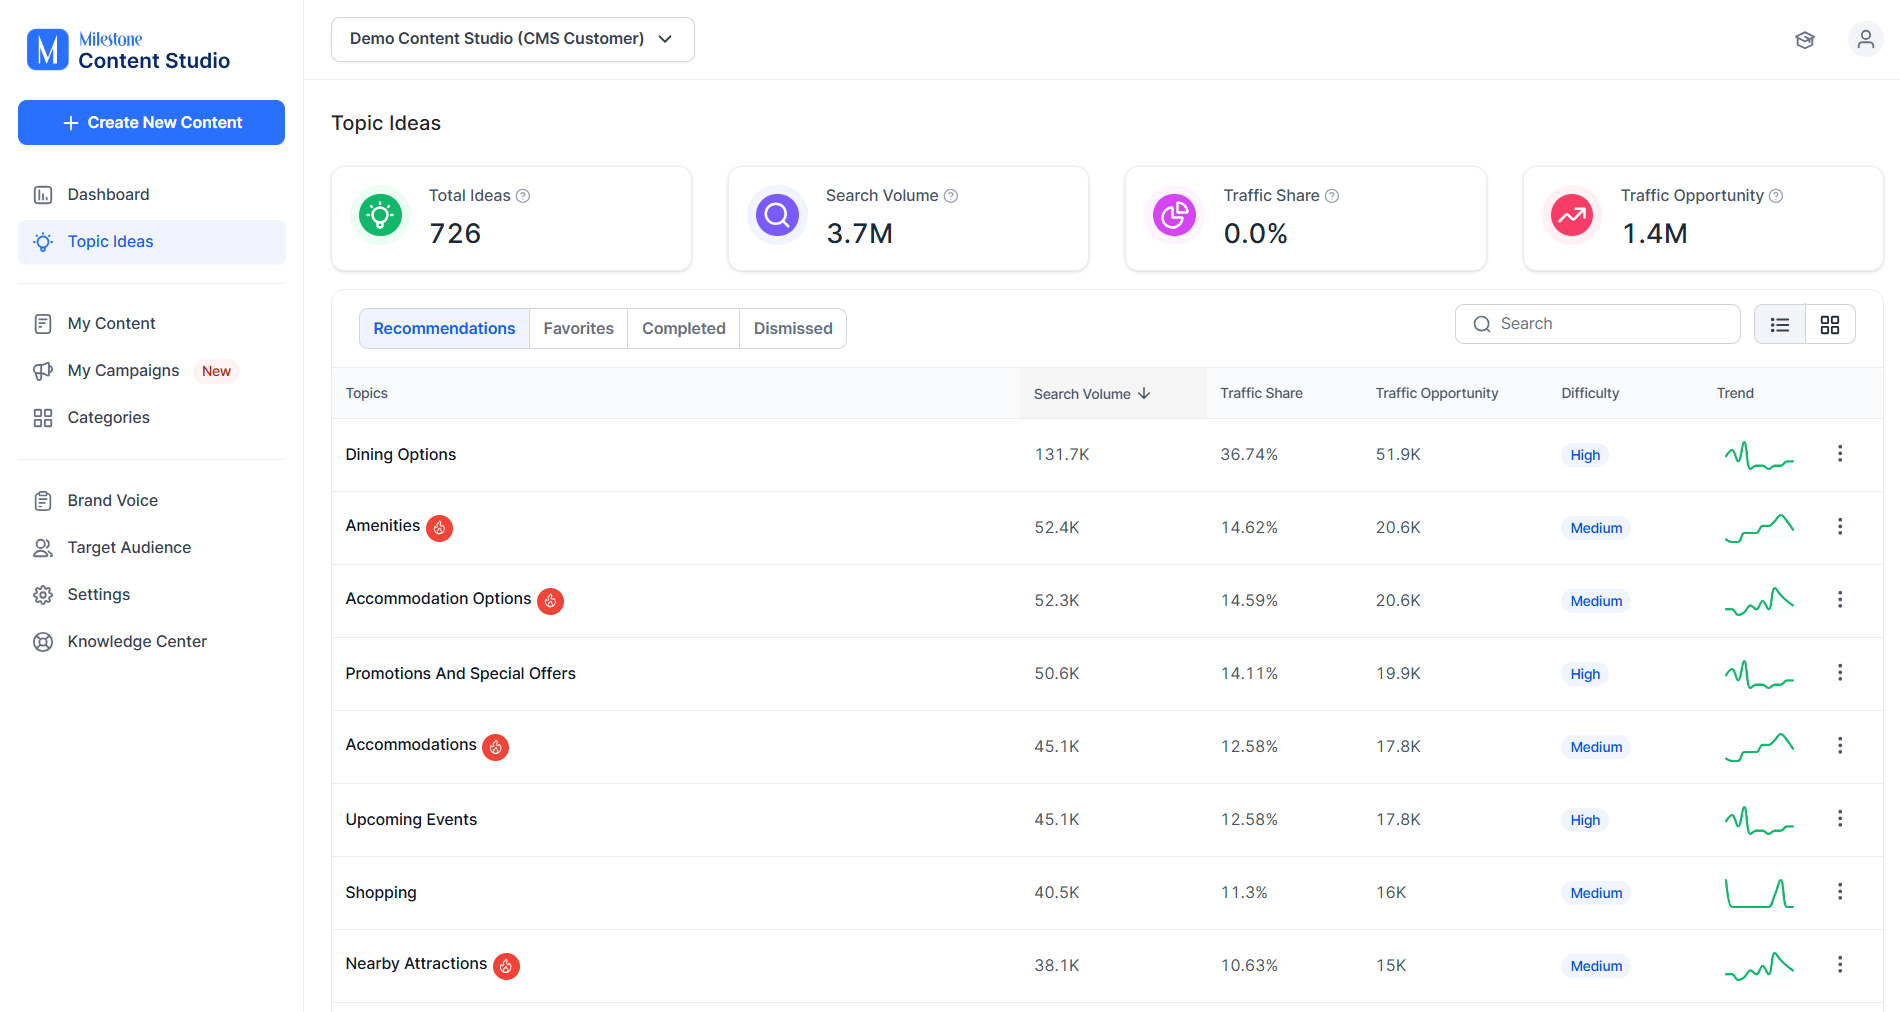Screen dimensions: 1900x1012
Task: Open My Campaigns in the sidebar
Action: [124, 371]
